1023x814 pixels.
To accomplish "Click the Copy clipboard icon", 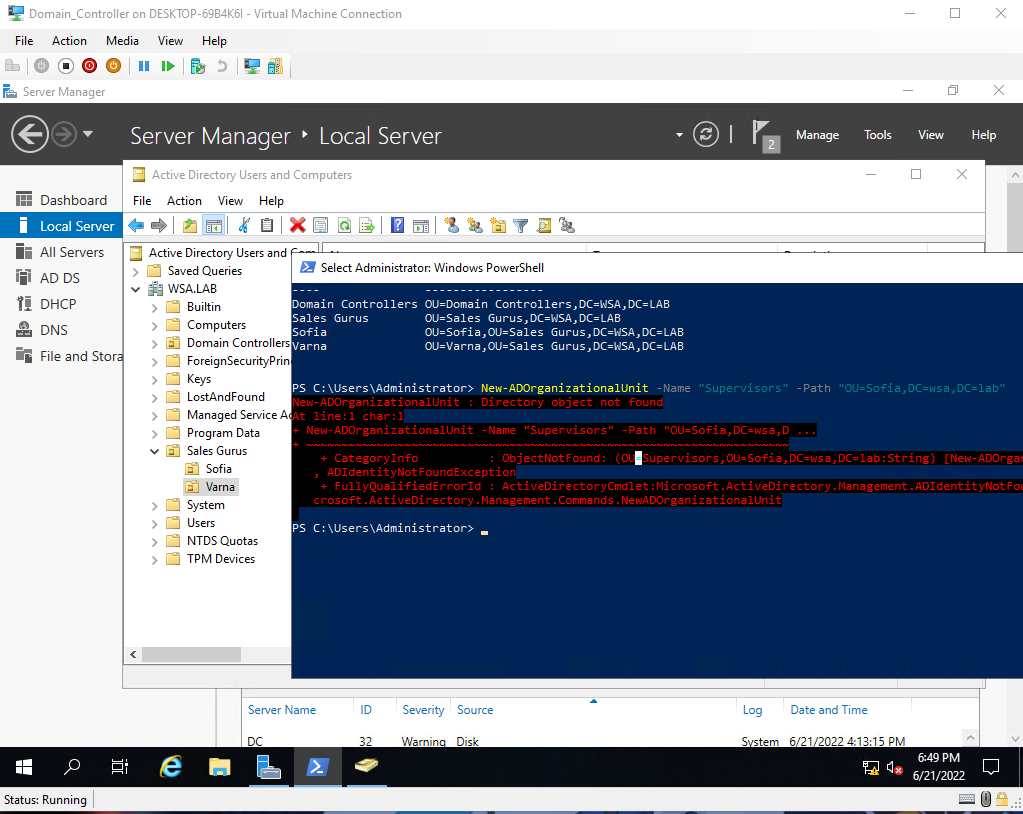I will (267, 226).
